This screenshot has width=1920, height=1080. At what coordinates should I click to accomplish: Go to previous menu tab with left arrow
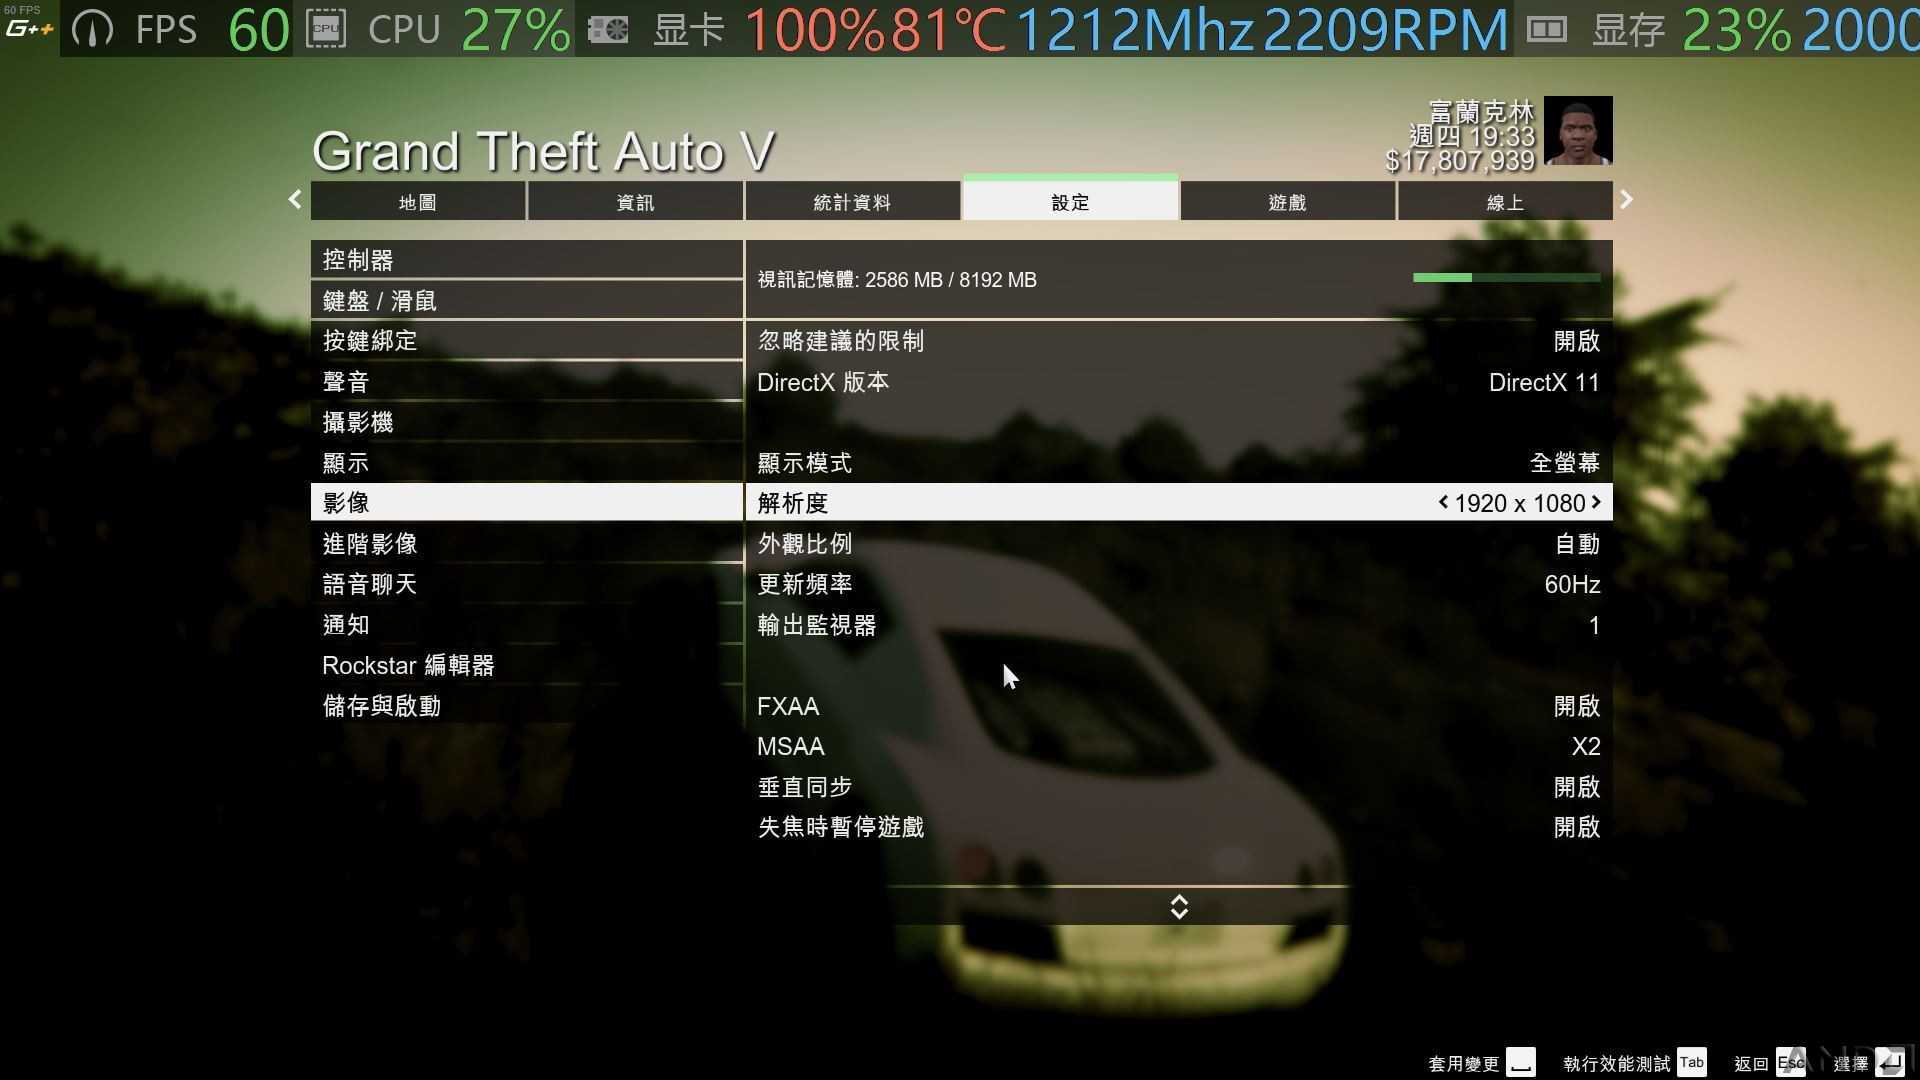click(295, 199)
